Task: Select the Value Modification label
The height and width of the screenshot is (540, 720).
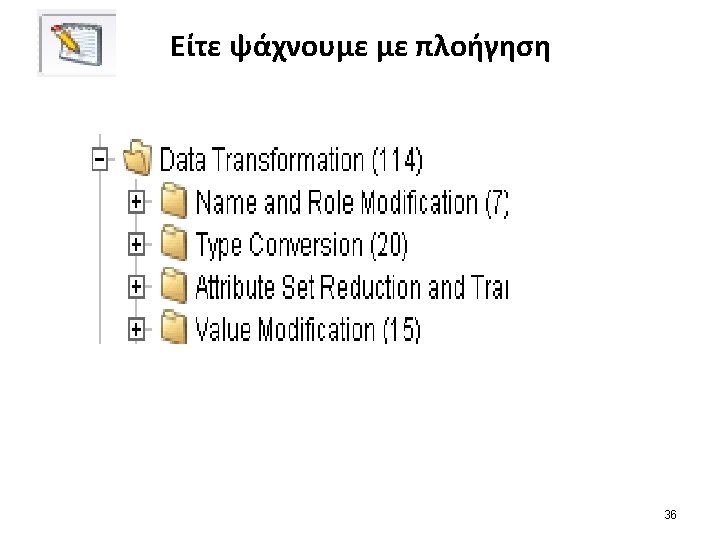Action: pos(283,329)
